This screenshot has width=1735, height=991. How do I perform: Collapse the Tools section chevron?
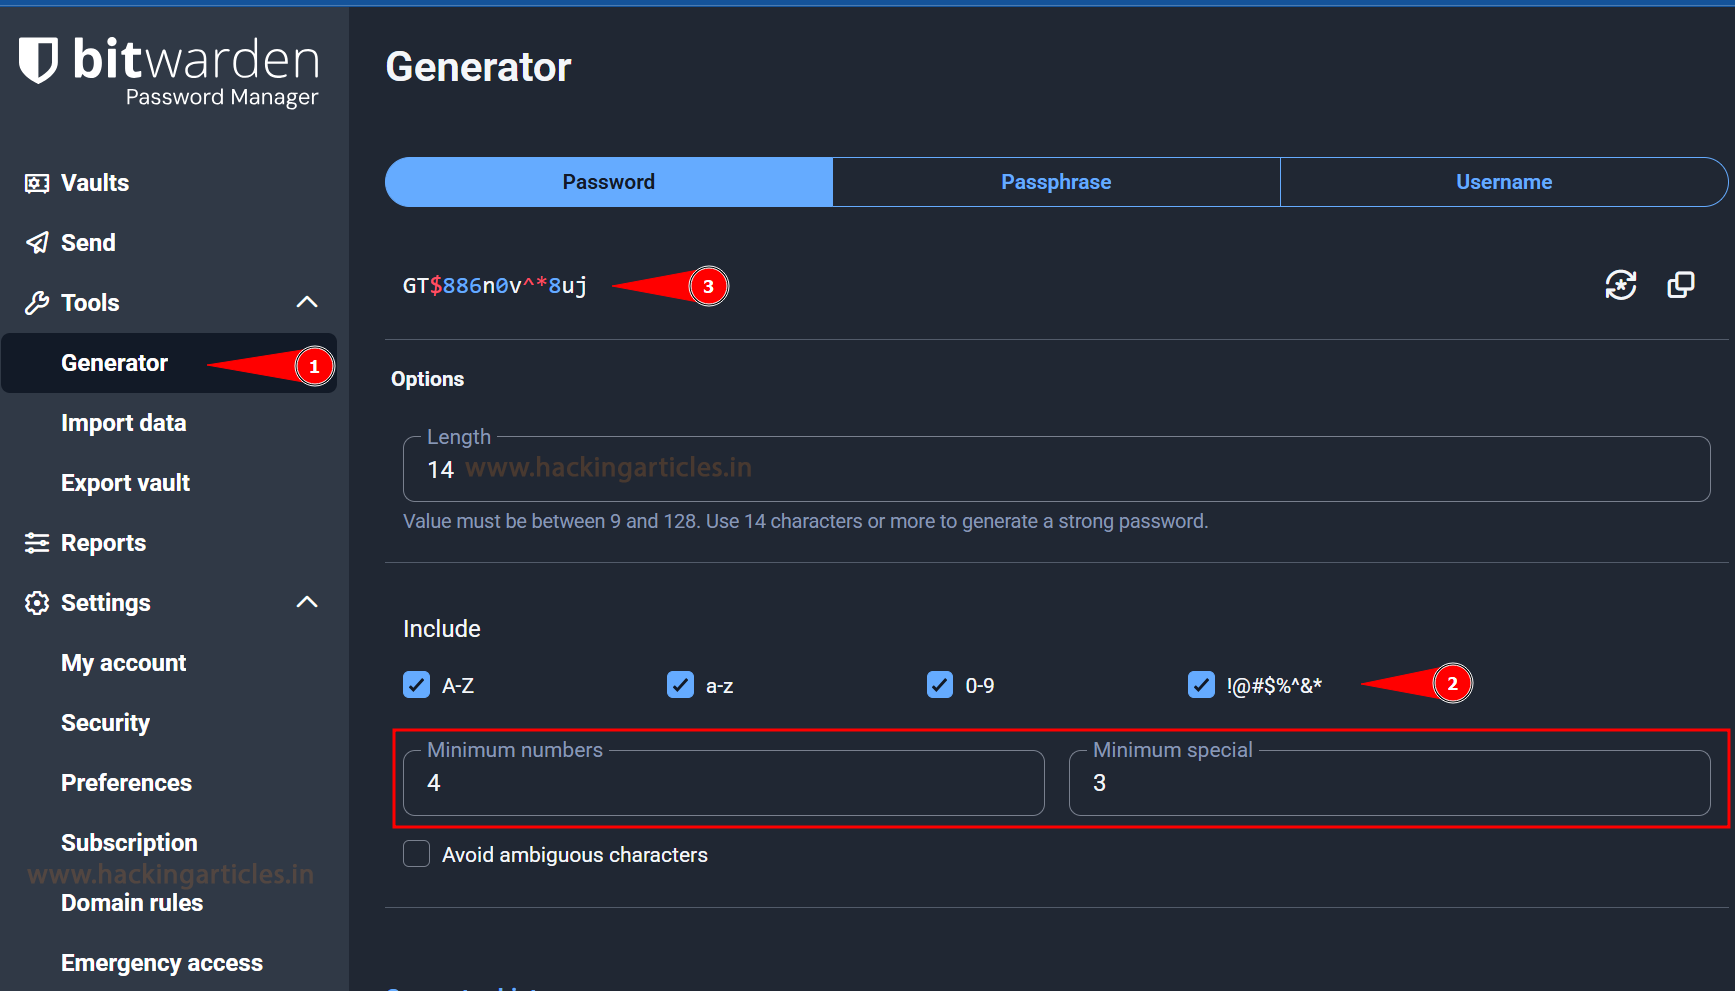pyautogui.click(x=307, y=302)
